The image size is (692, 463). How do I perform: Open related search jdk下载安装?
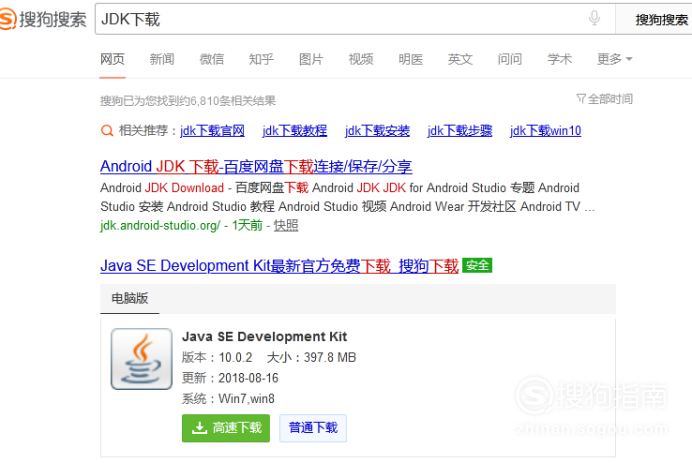(377, 131)
